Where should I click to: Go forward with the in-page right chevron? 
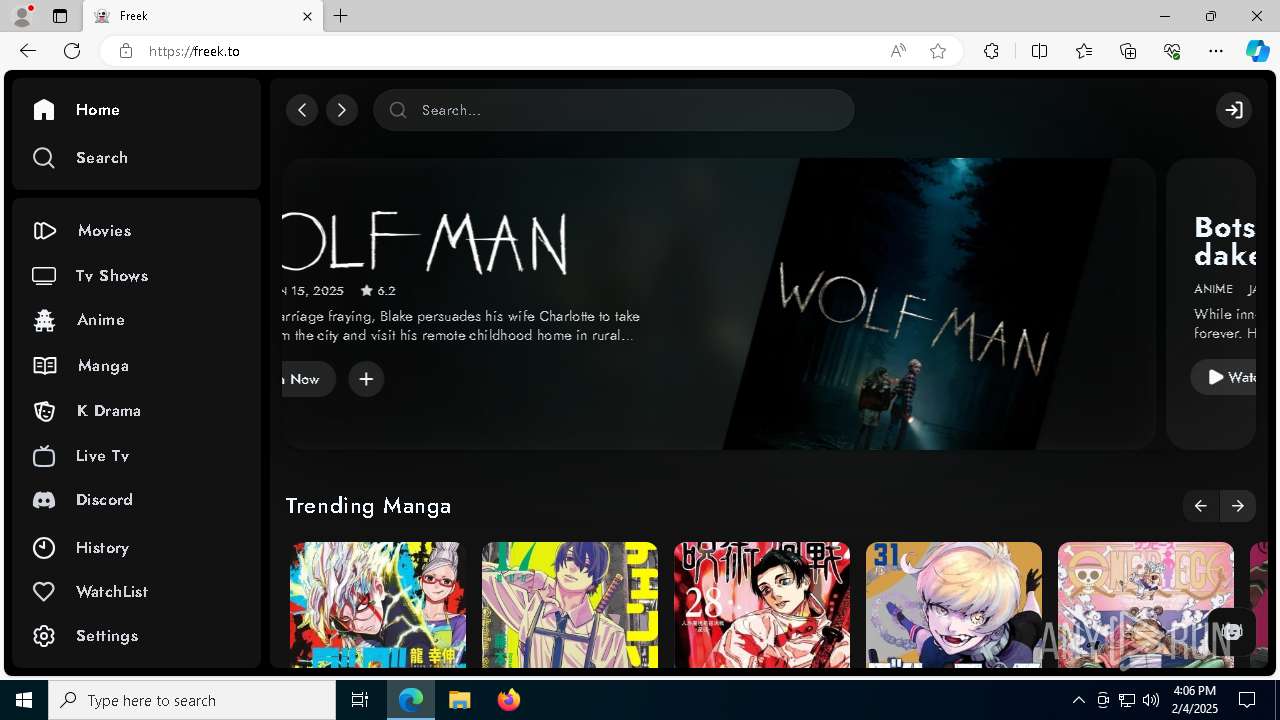click(342, 110)
